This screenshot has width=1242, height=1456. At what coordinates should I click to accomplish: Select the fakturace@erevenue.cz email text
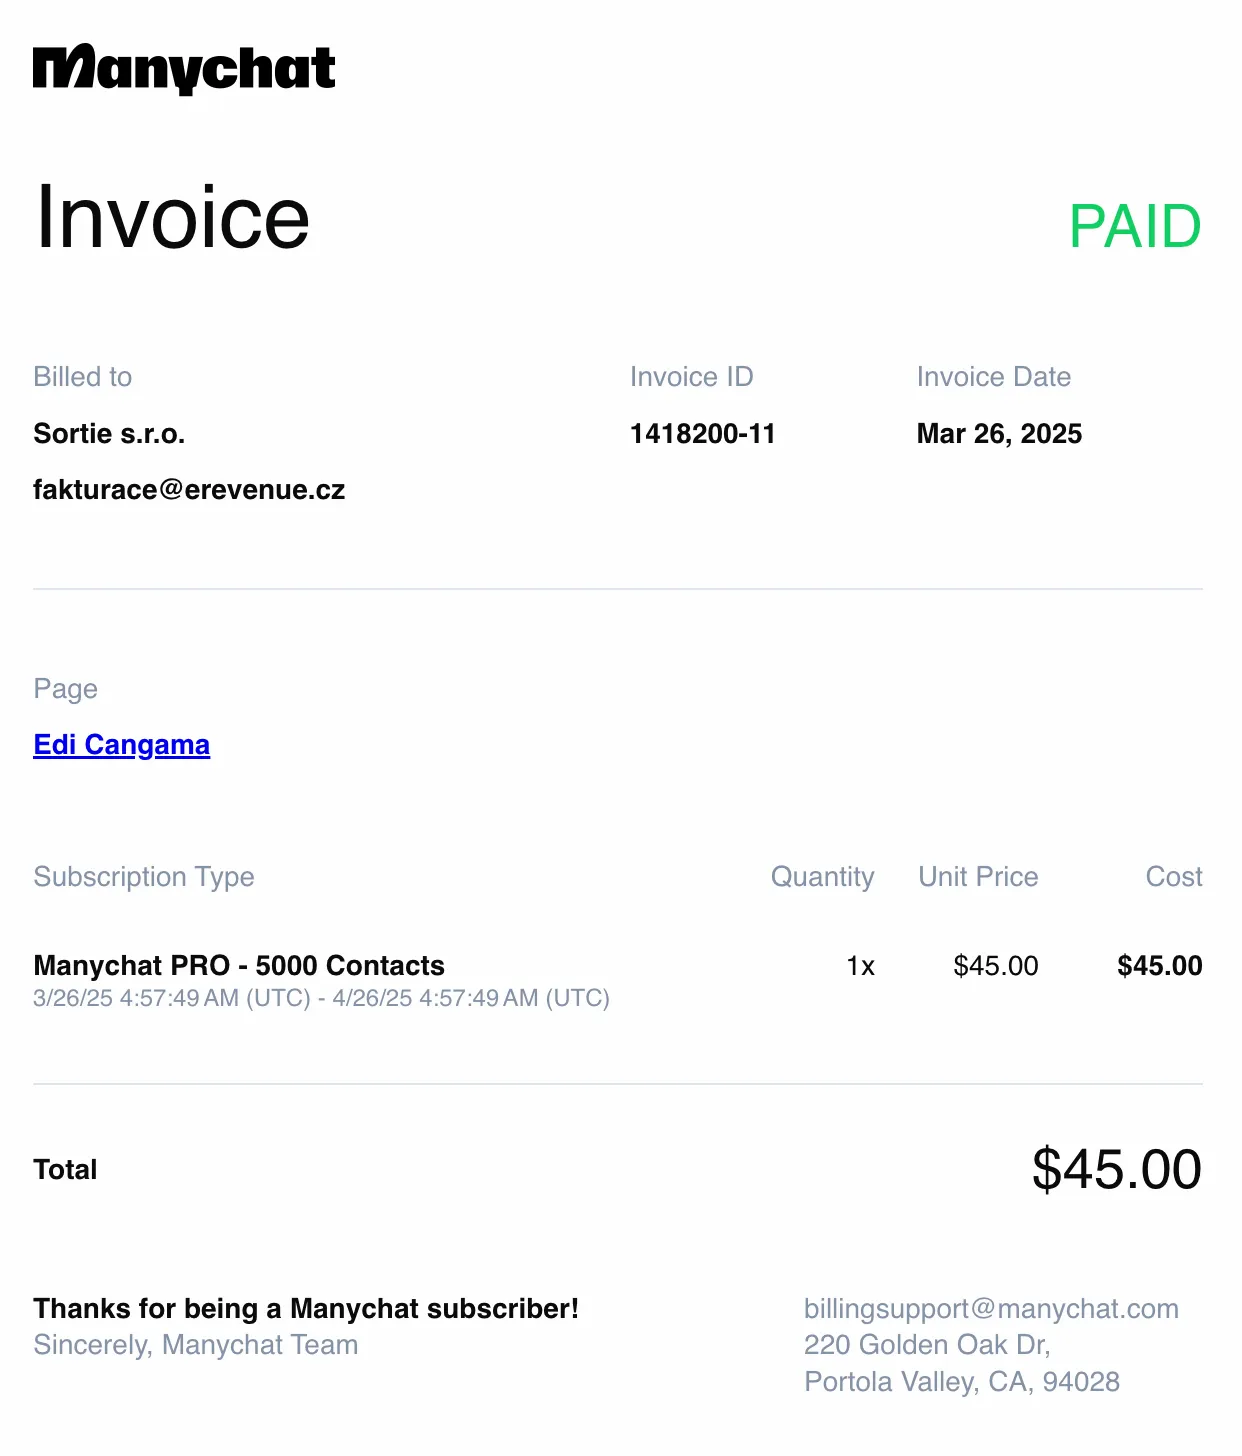189,490
